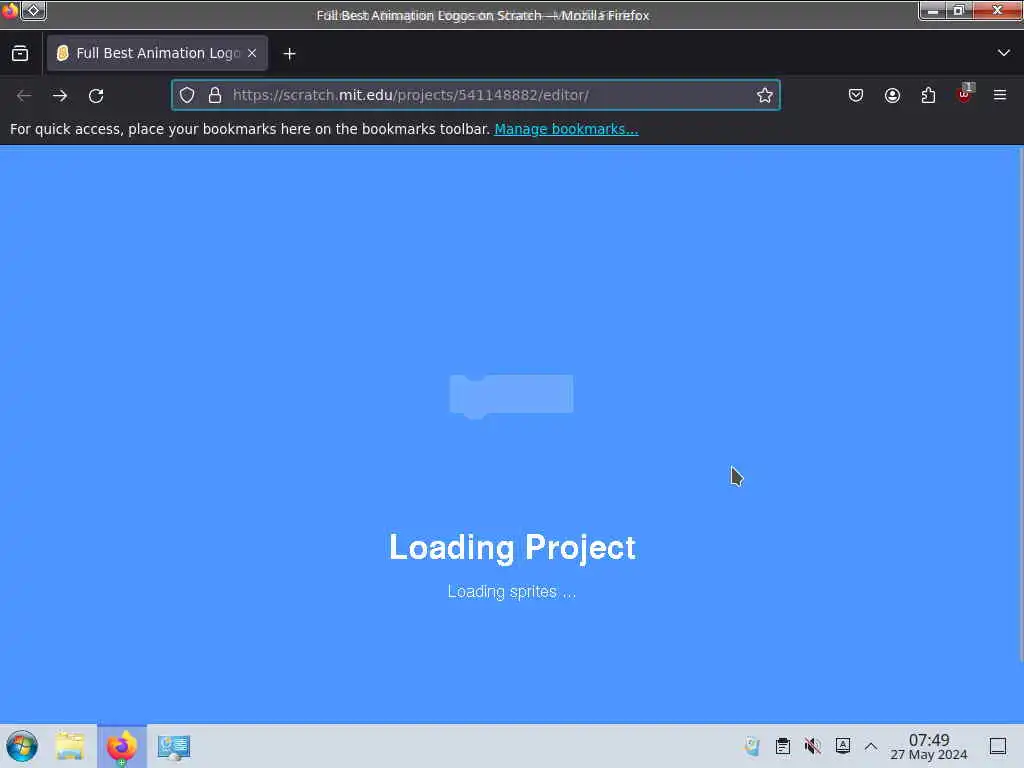This screenshot has width=1024, height=768.
Task: Open the clock showing 07:49
Action: [929, 746]
